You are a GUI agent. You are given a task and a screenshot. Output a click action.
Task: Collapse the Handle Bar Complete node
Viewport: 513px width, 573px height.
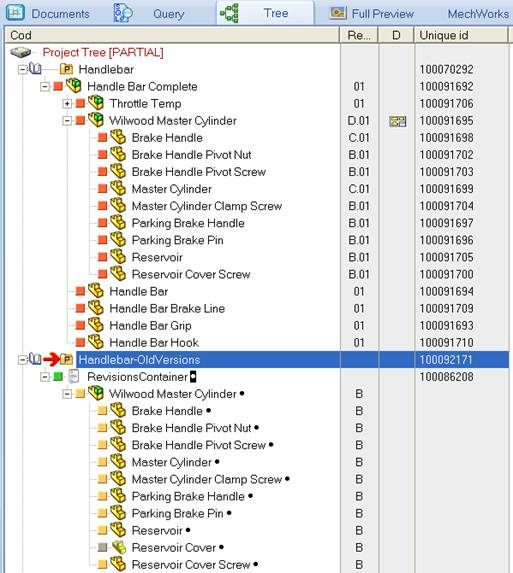(x=45, y=86)
